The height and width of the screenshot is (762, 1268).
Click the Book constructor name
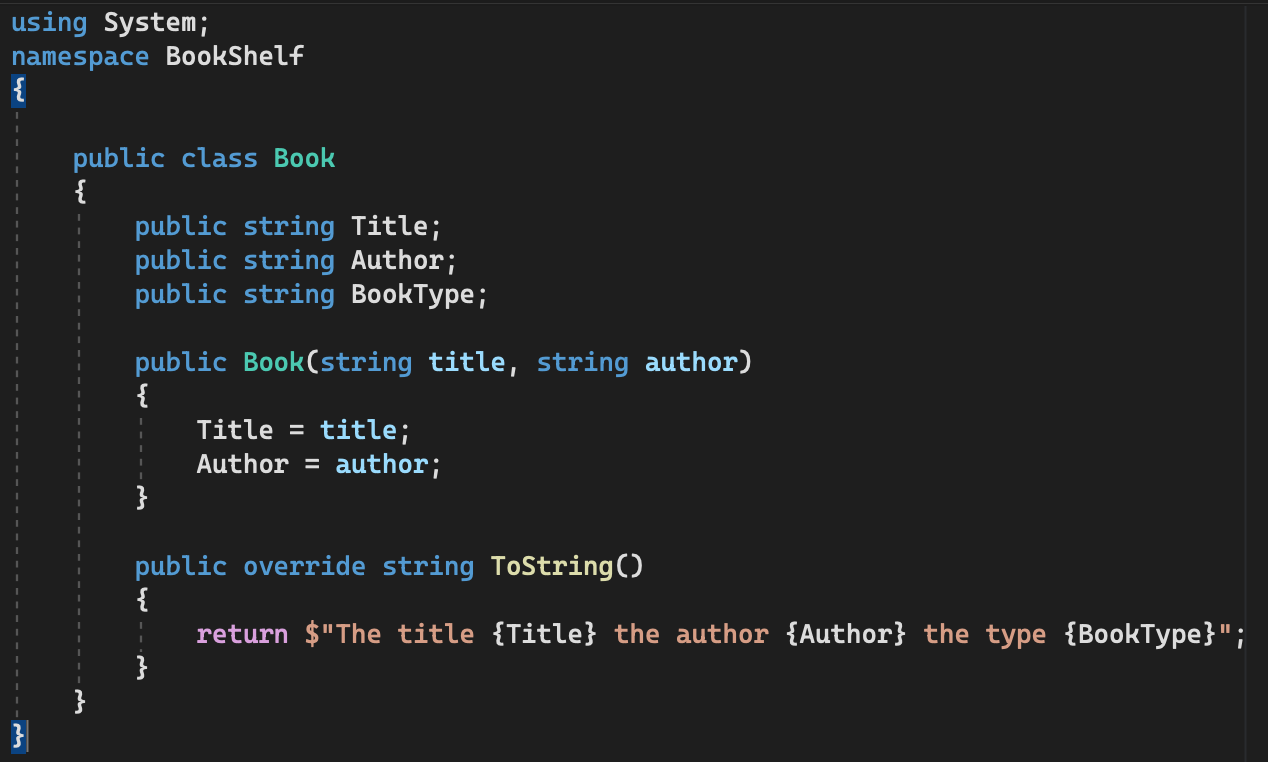[x=274, y=362]
